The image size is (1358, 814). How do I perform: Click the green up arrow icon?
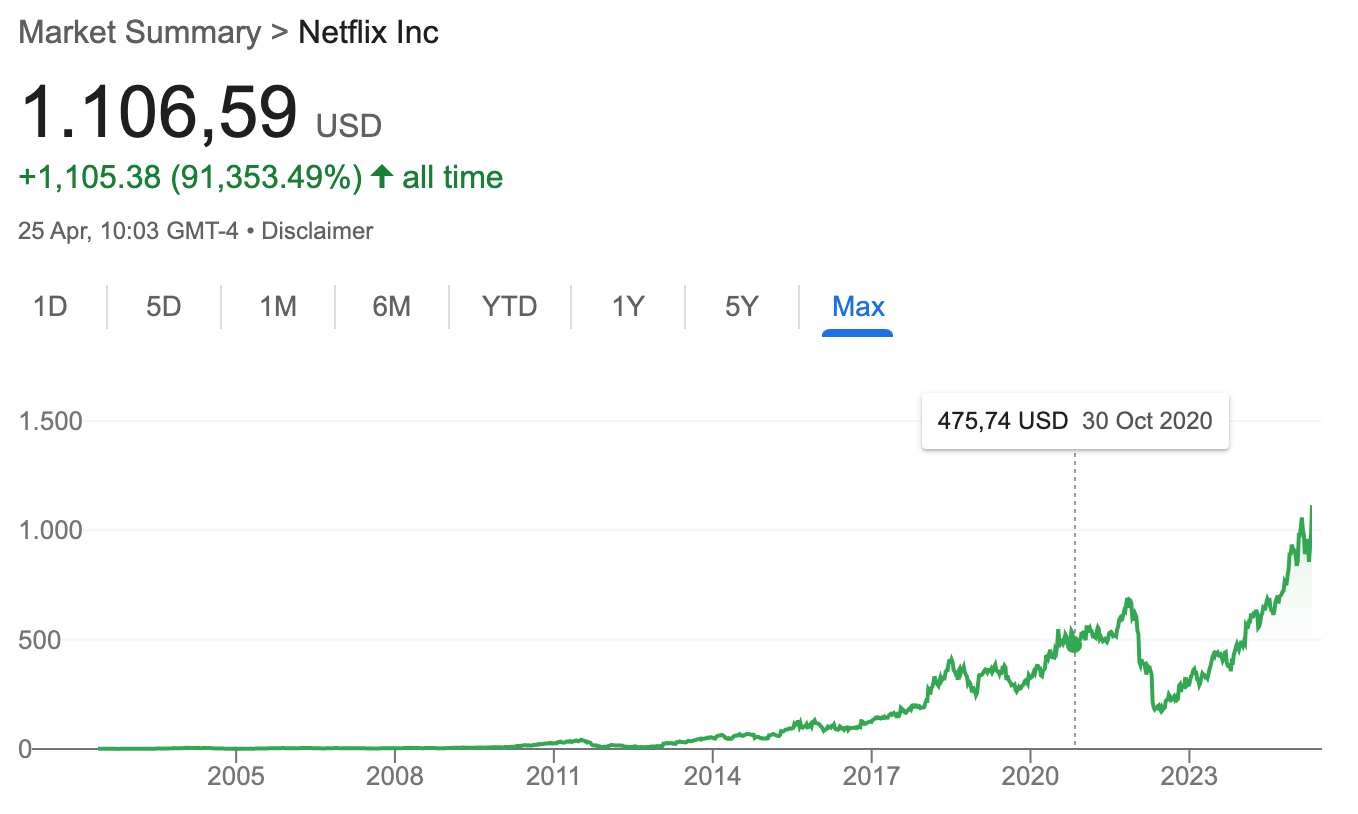(x=381, y=177)
